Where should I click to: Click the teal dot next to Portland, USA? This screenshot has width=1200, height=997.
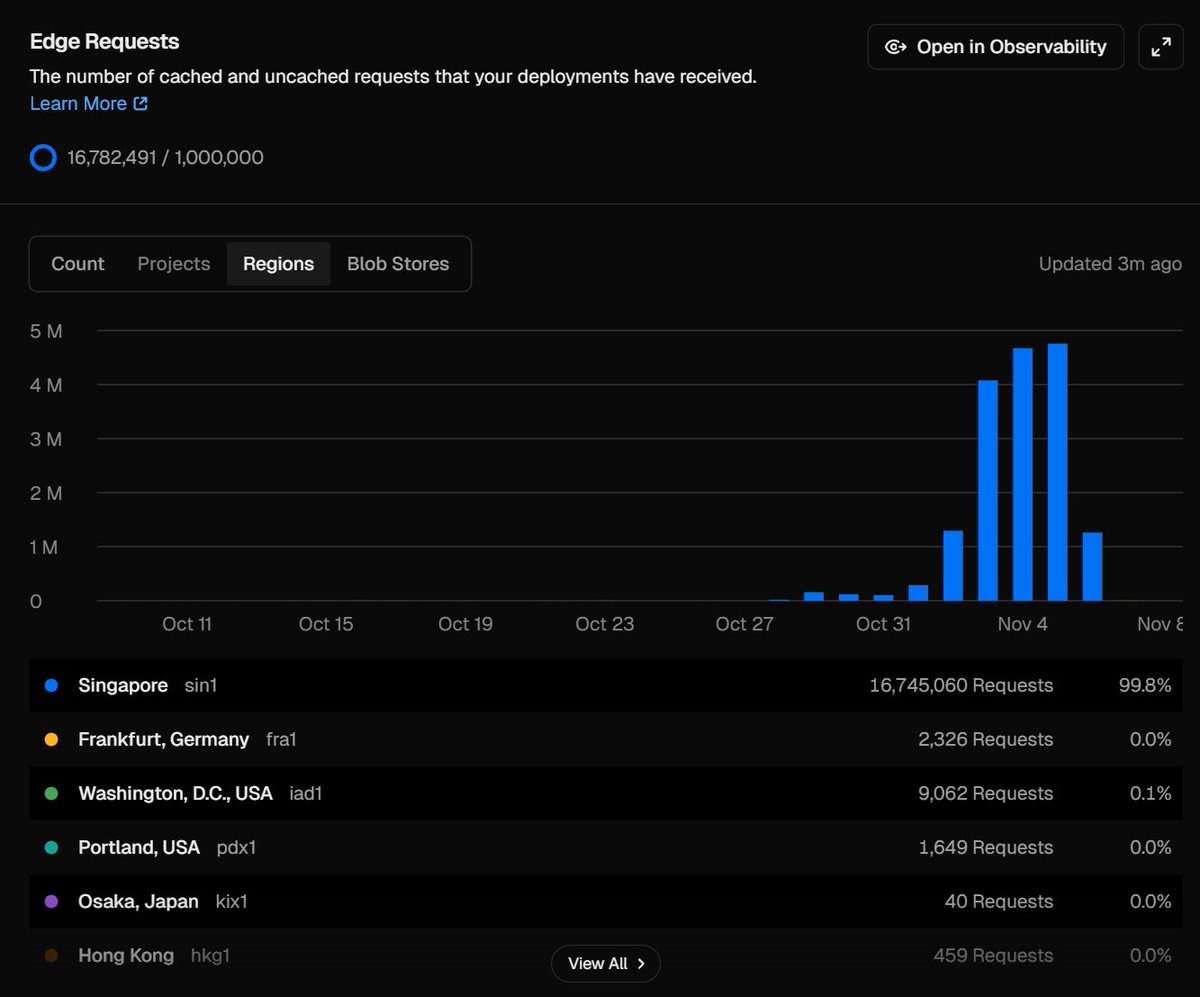pyautogui.click(x=52, y=848)
